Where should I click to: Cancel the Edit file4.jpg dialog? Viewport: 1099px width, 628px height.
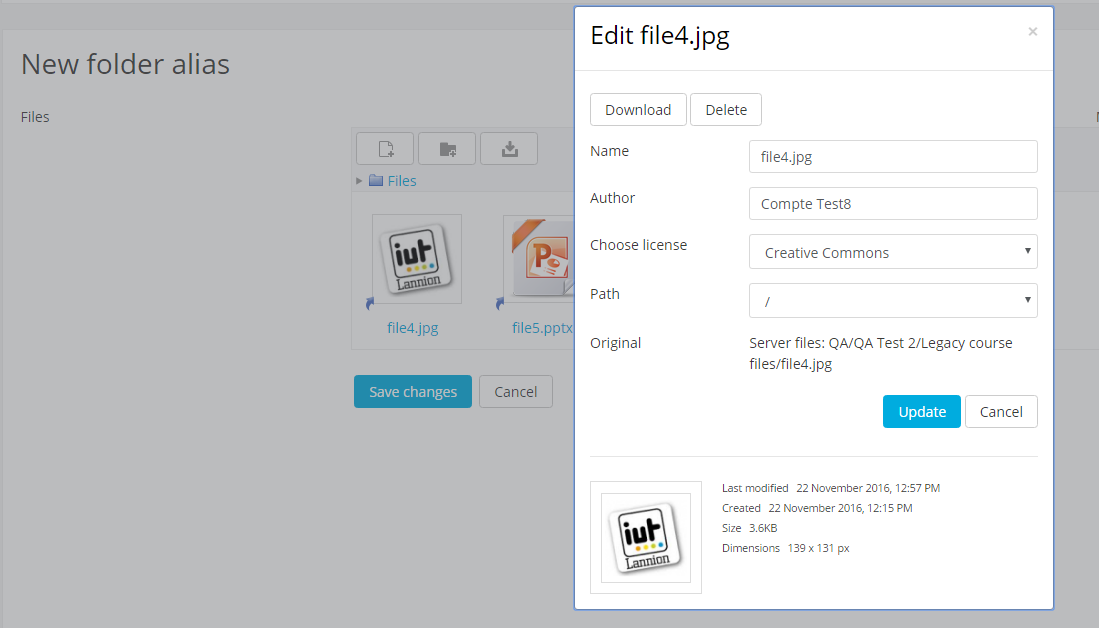pyautogui.click(x=1001, y=411)
